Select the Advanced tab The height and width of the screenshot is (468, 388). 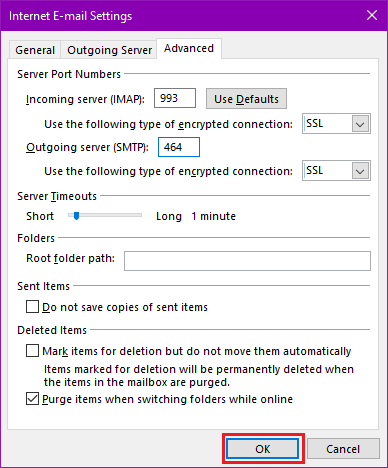(189, 49)
